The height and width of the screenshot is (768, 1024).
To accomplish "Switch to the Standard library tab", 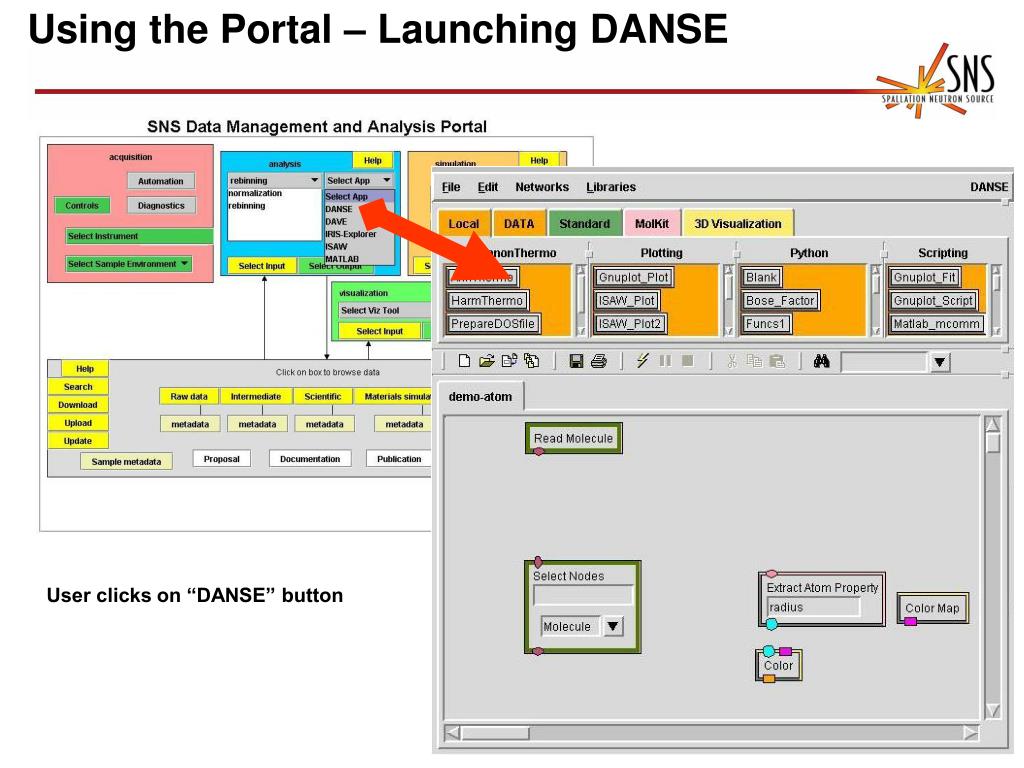I will coord(584,223).
